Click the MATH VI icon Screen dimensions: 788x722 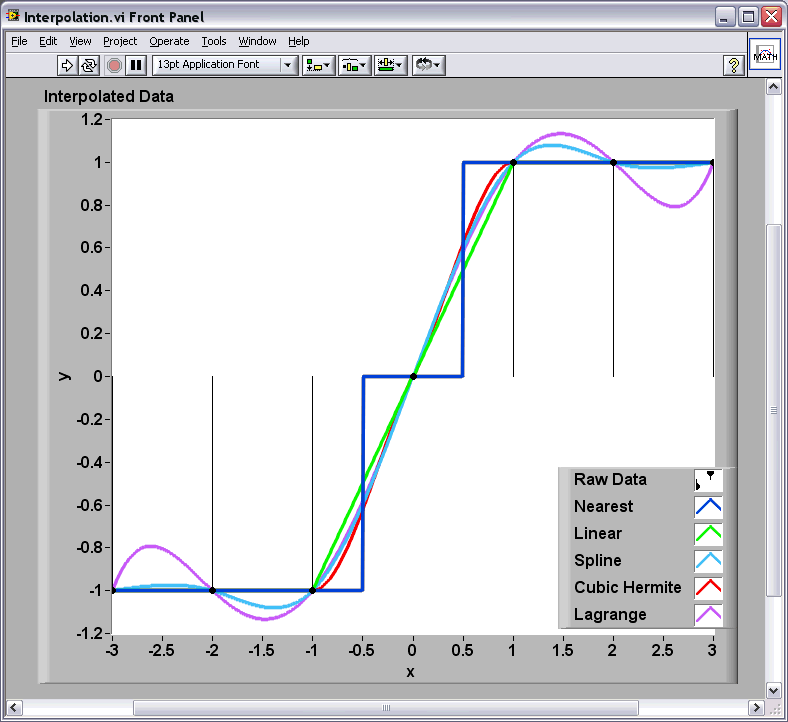click(765, 56)
